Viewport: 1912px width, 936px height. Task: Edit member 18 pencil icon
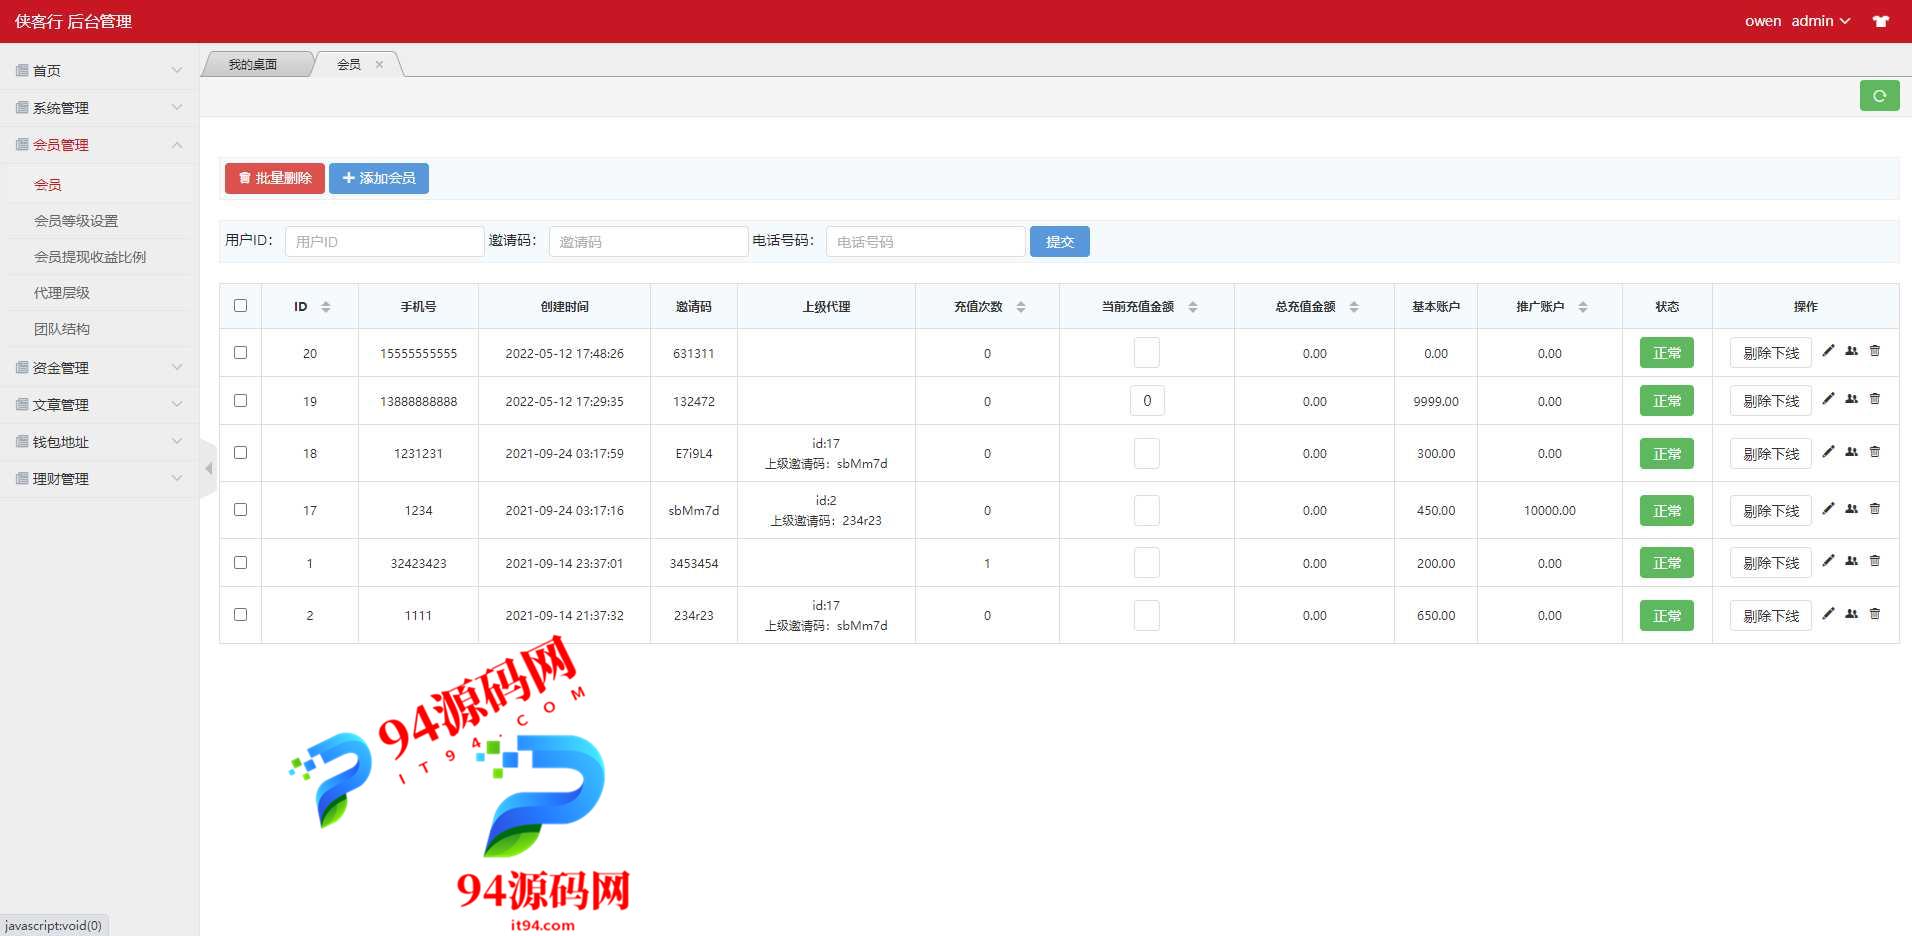1828,452
